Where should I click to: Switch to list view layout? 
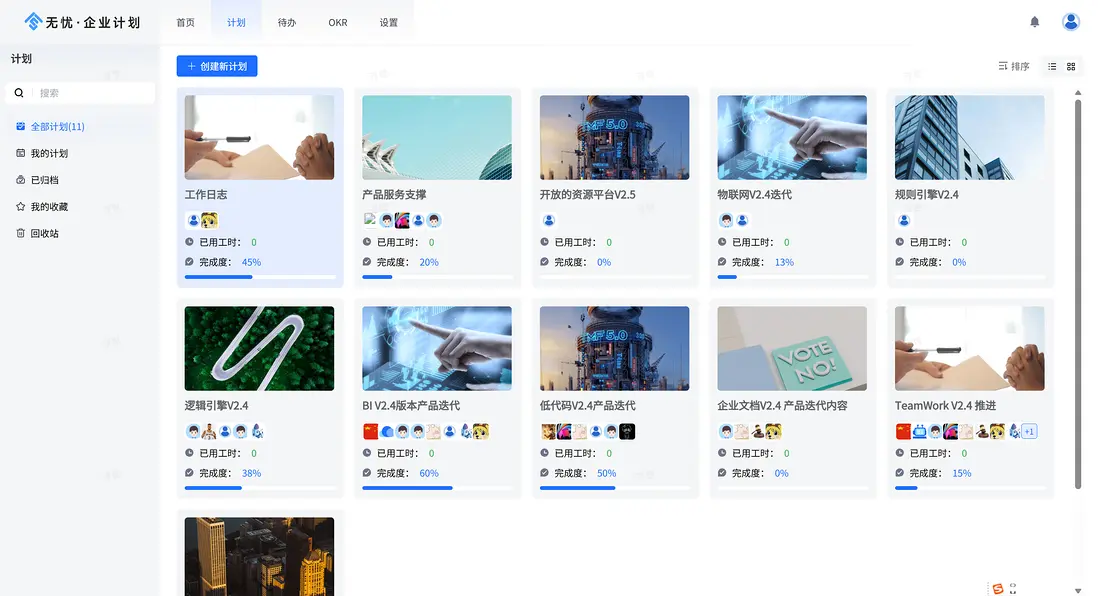pos(1053,66)
